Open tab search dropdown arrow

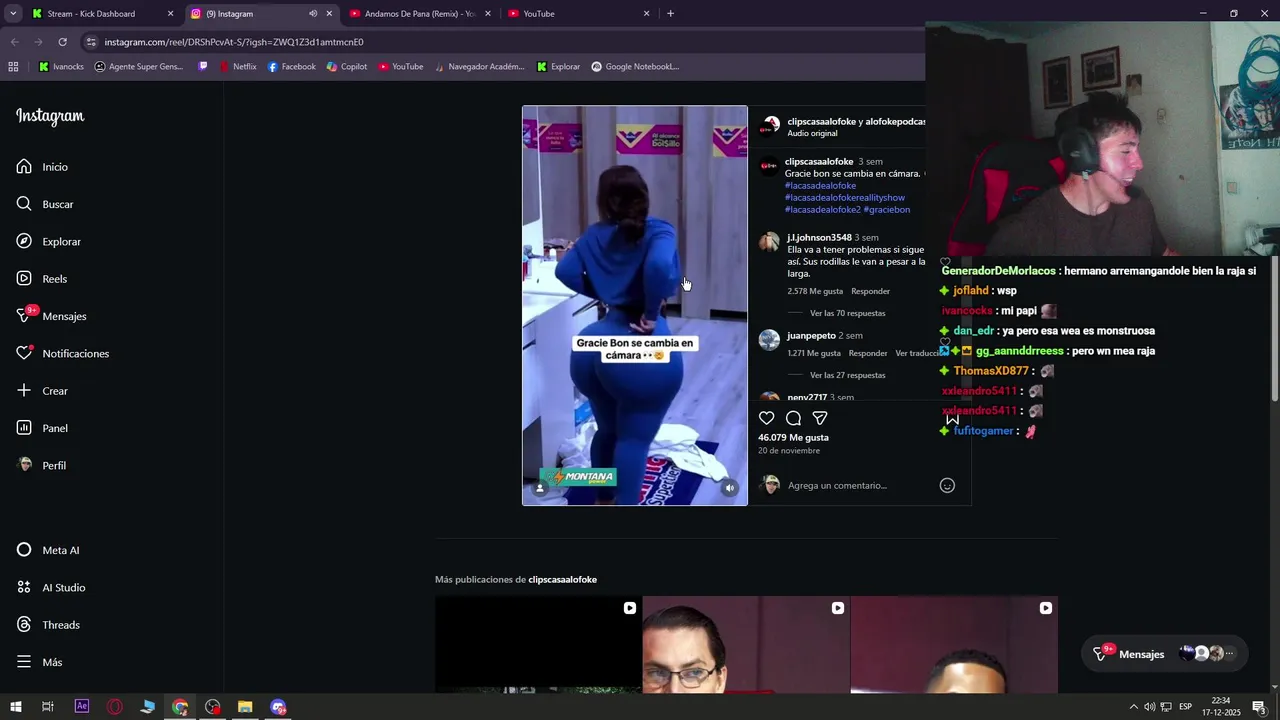tap(13, 14)
